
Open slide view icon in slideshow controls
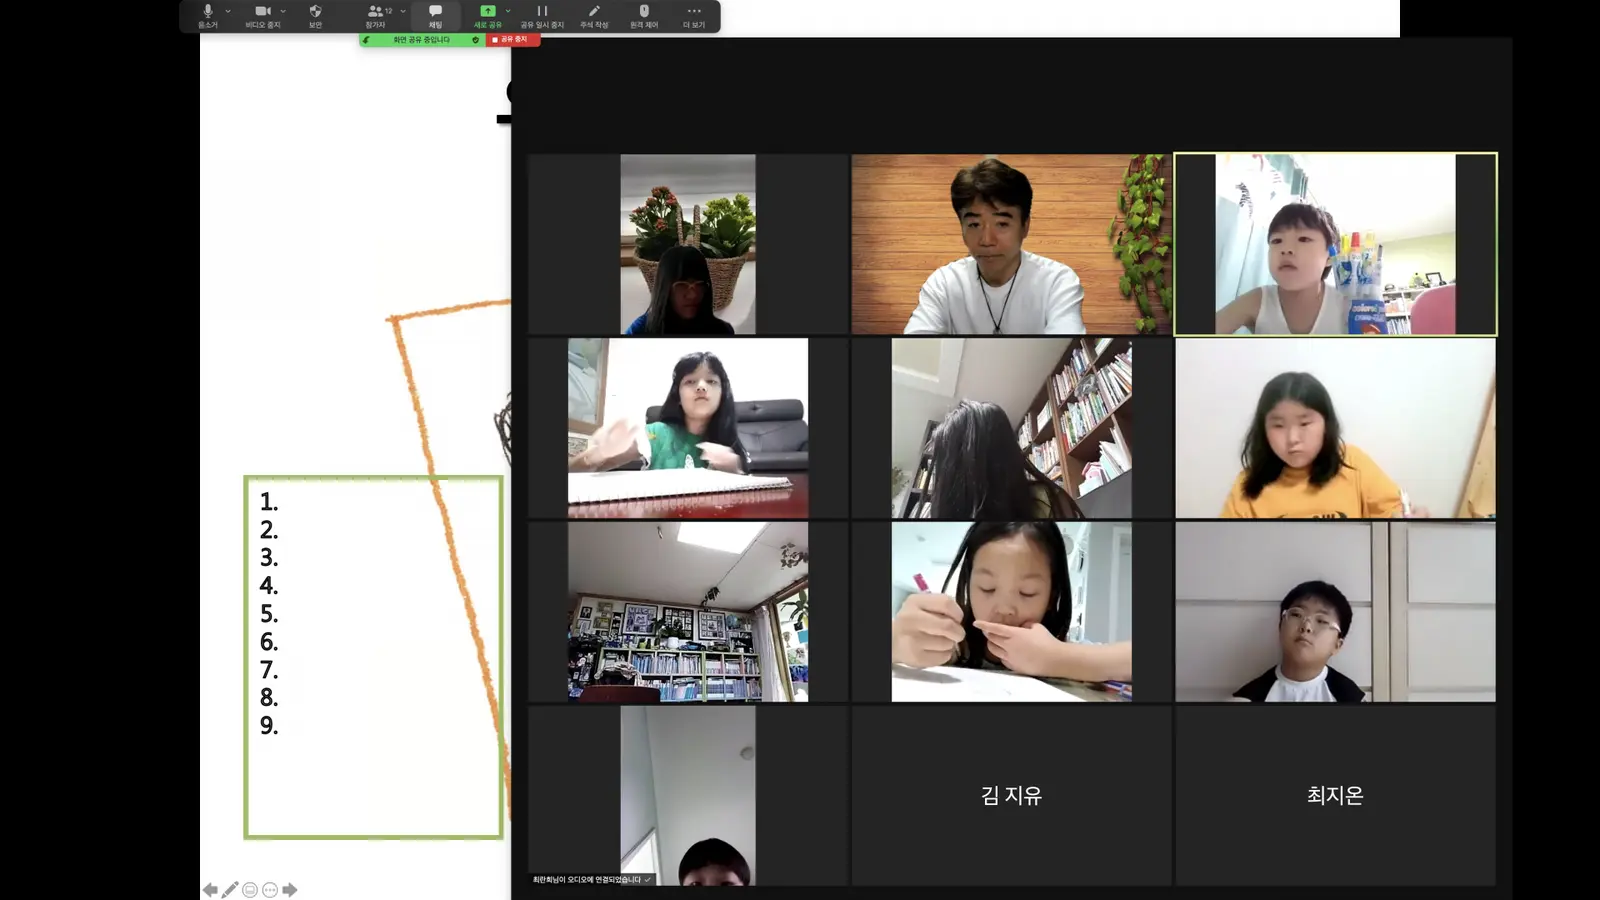tap(250, 890)
